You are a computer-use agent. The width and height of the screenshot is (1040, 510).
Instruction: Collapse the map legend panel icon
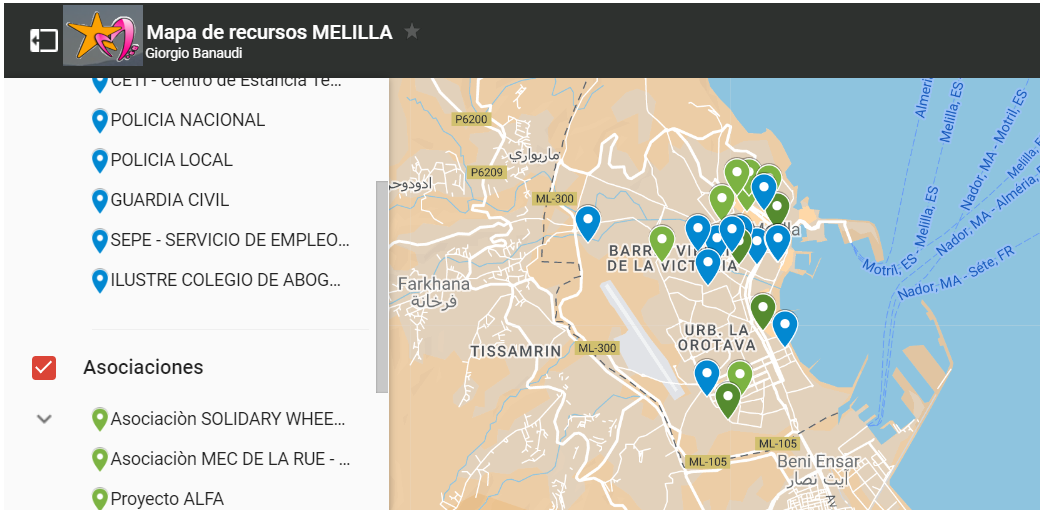tap(44, 40)
